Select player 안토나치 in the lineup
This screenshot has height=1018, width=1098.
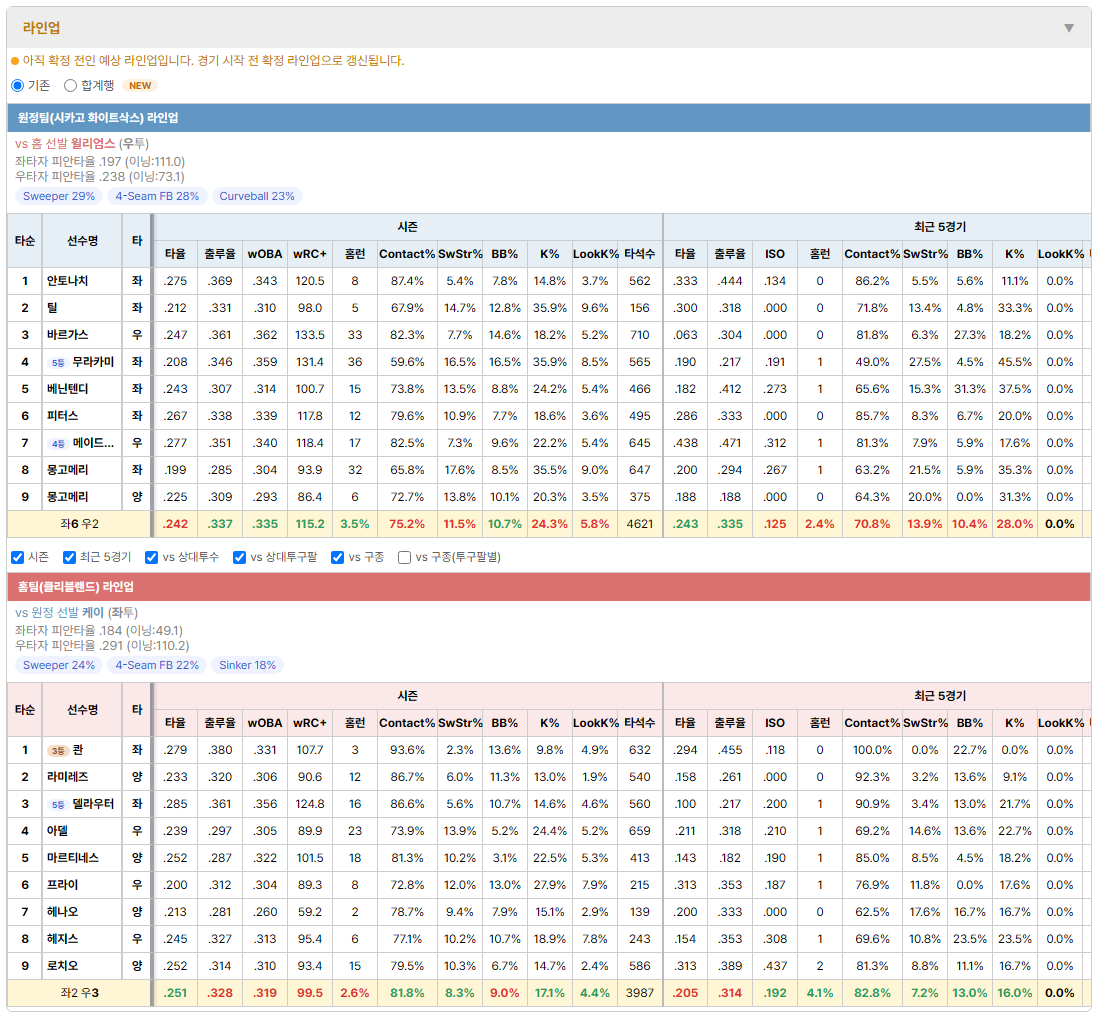[67, 281]
